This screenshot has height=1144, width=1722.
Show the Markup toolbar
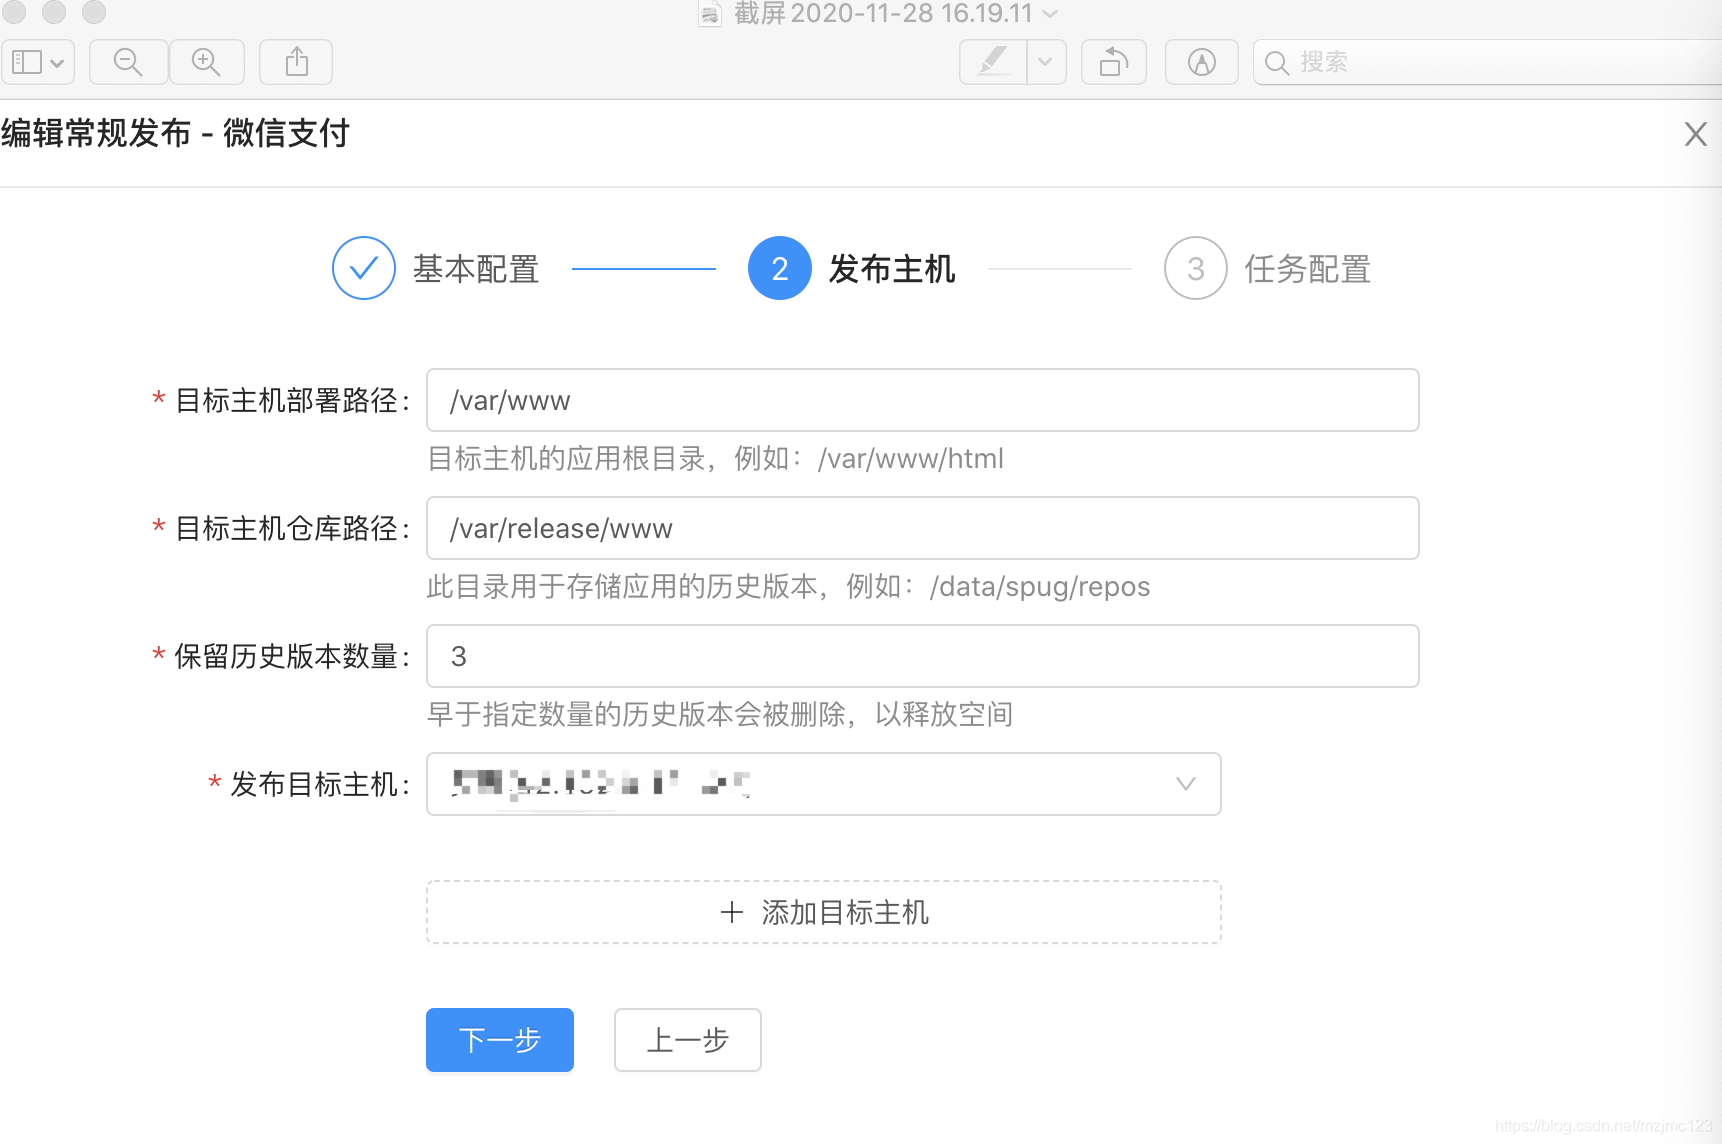[1202, 62]
